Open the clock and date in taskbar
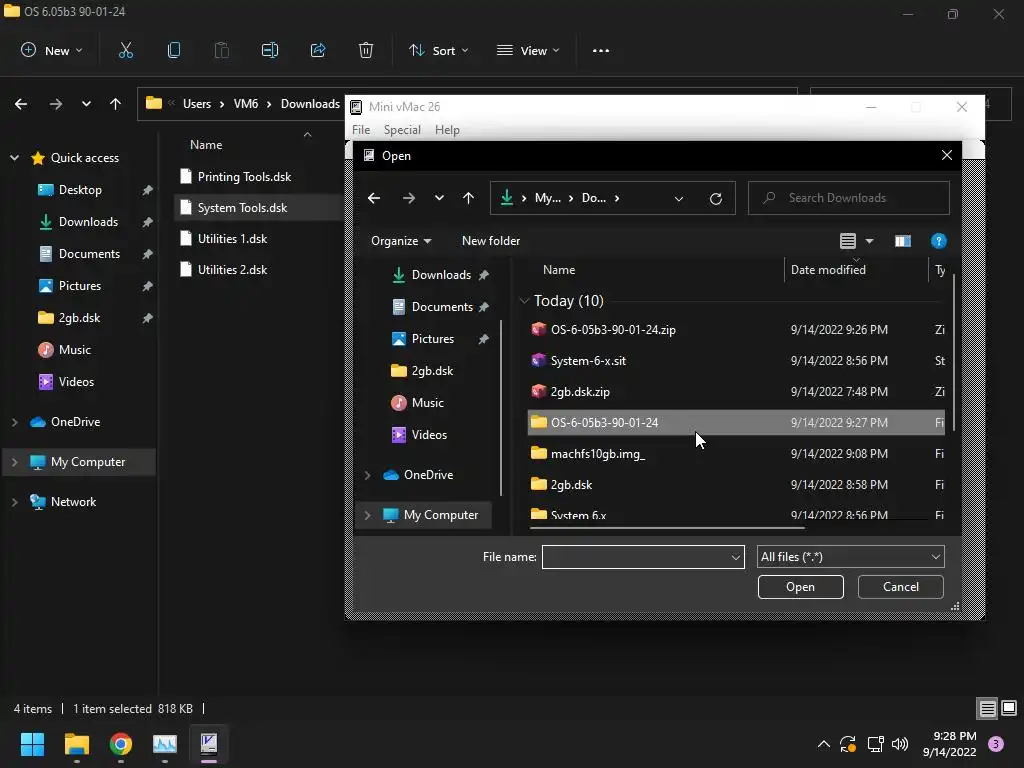Screen dimensions: 1024x768 [x=950, y=744]
